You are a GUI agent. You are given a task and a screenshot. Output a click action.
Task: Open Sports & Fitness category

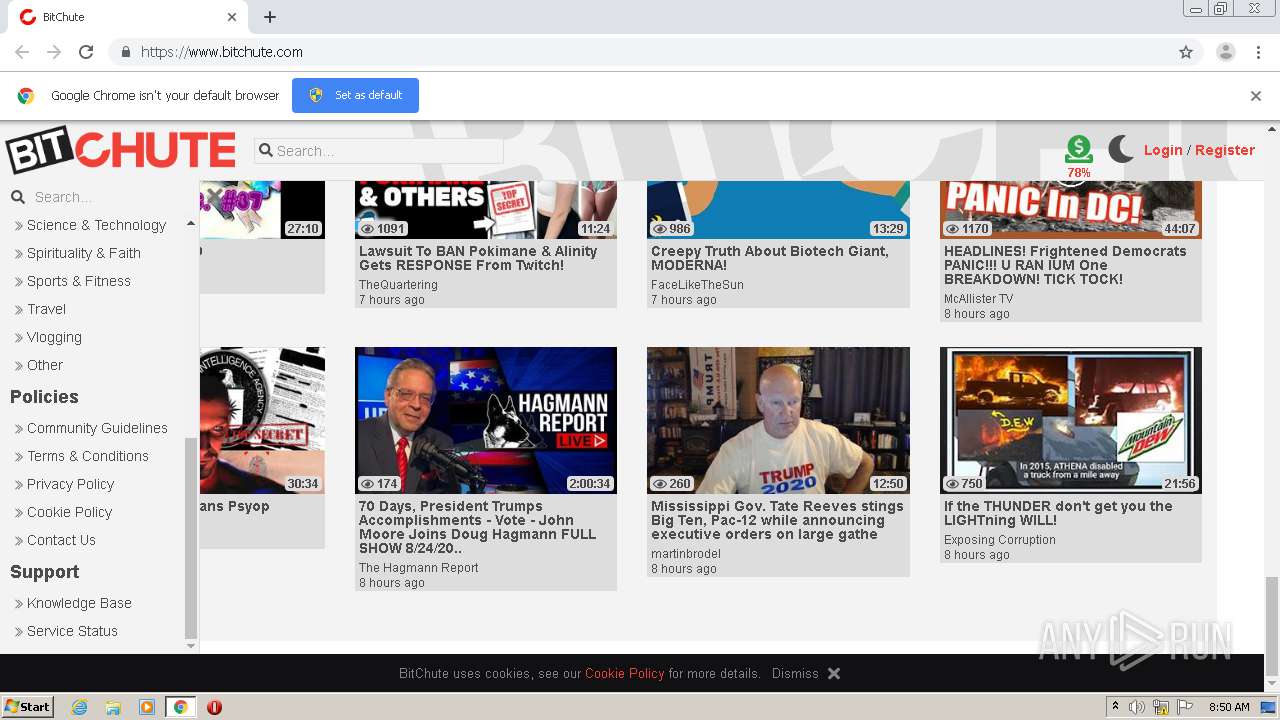(79, 281)
